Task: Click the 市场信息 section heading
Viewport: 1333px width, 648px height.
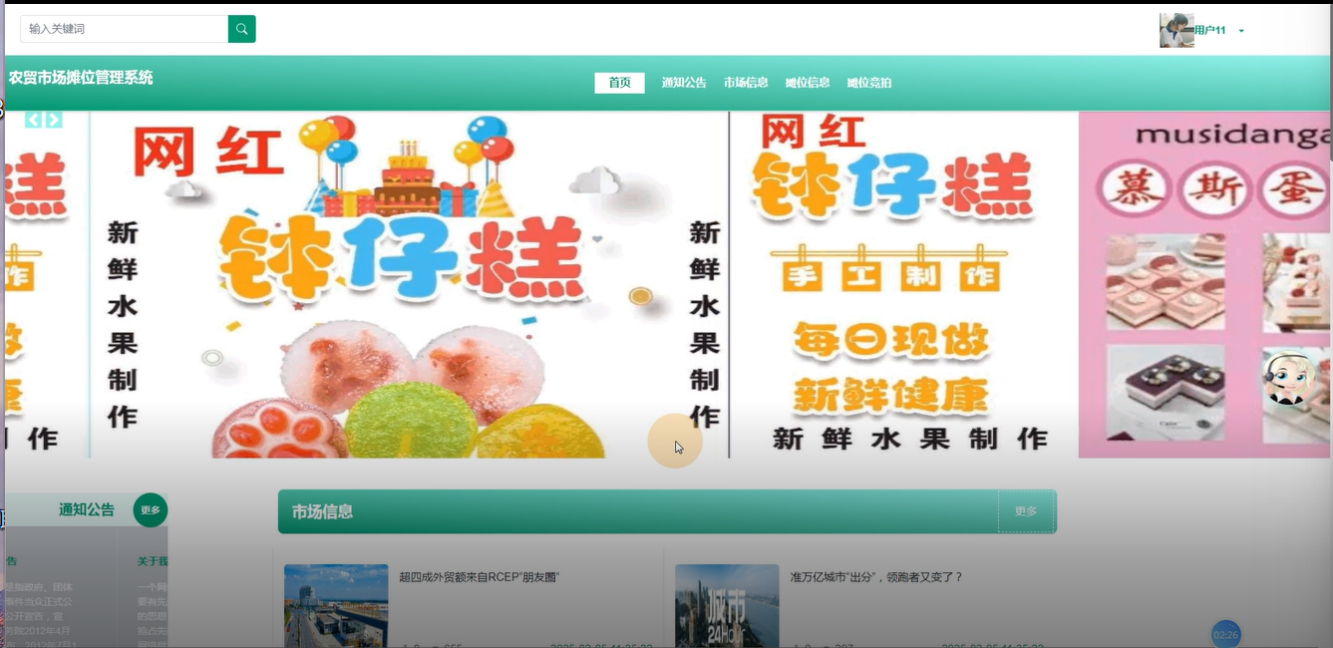Action: 322,512
